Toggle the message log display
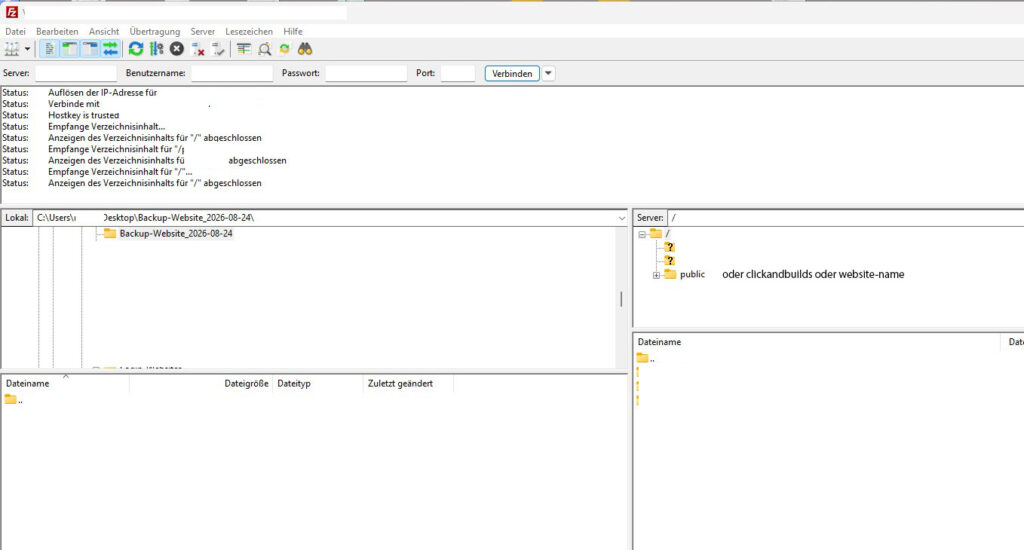The height and width of the screenshot is (550, 1024). tap(49, 49)
